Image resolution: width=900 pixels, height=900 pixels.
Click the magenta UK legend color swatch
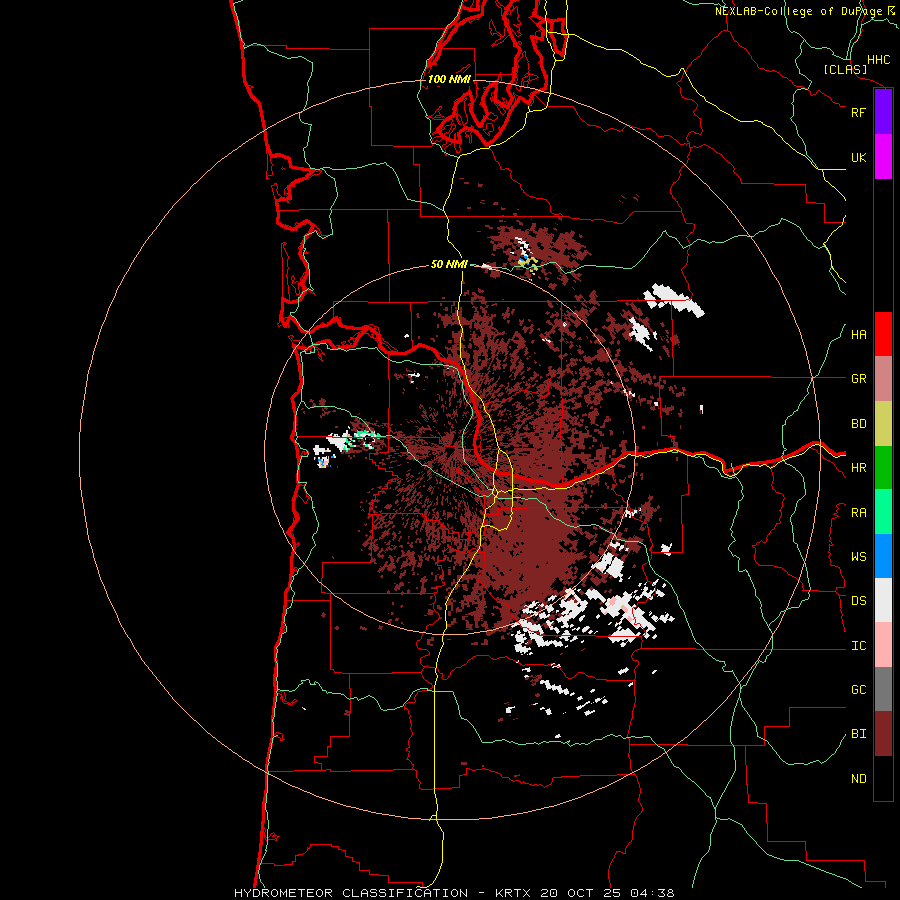(883, 157)
